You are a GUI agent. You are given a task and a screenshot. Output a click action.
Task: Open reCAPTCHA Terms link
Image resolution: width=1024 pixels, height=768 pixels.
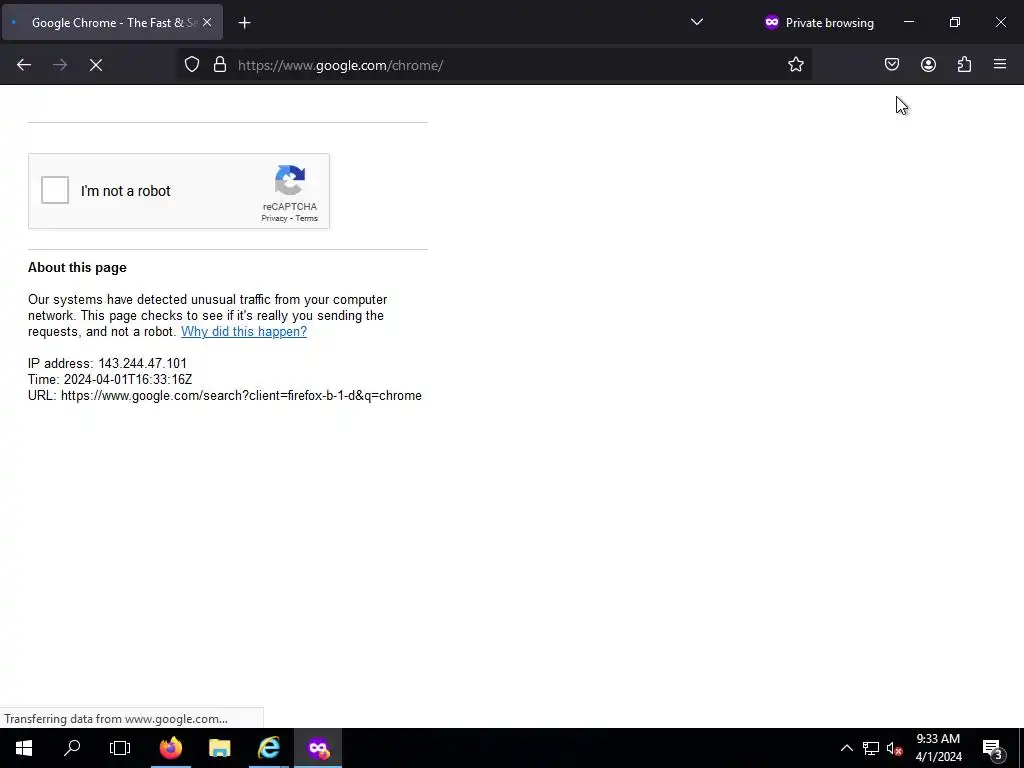306,218
